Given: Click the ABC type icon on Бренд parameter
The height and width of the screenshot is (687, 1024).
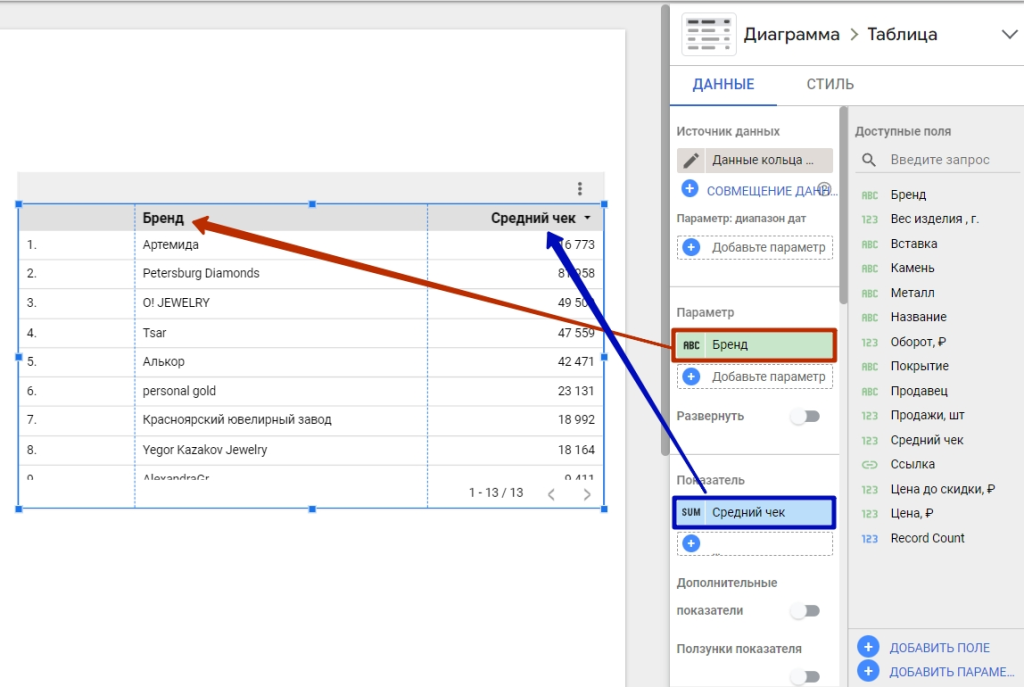Looking at the screenshot, I should (691, 345).
